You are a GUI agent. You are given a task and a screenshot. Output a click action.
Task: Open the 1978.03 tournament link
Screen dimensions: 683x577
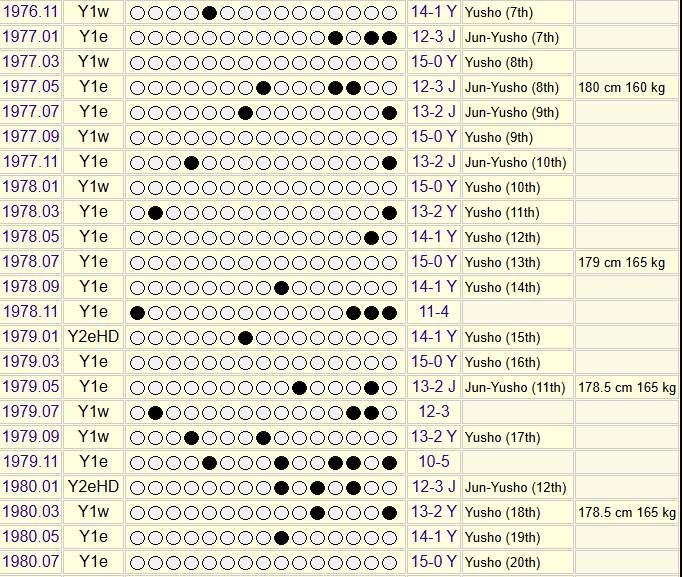30,212
